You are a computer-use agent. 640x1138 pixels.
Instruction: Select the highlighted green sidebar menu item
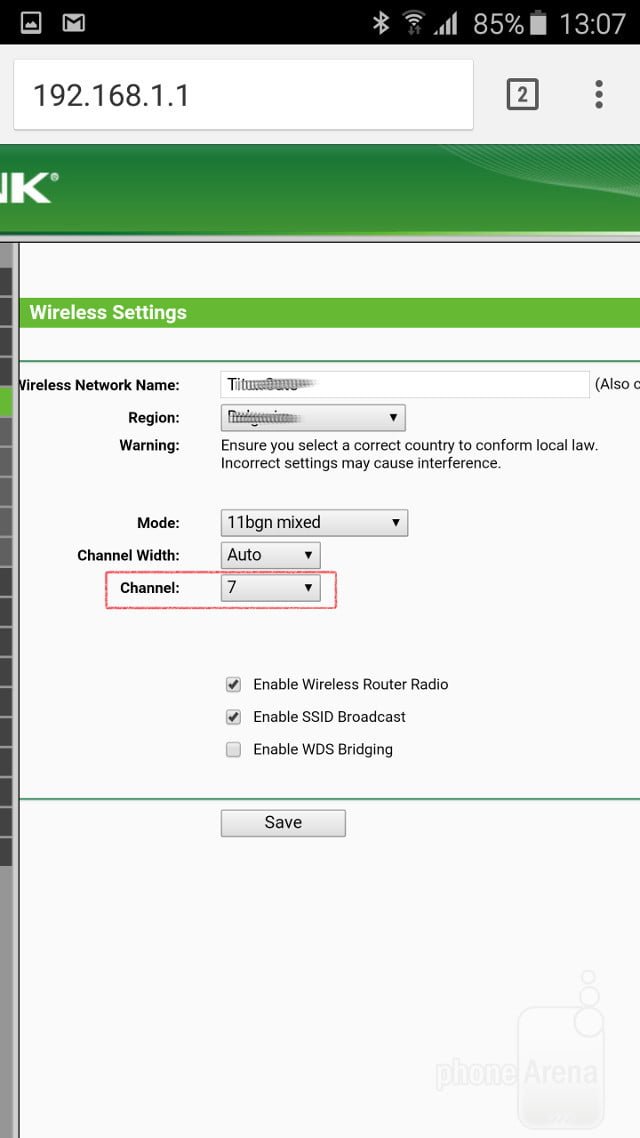(x=6, y=400)
